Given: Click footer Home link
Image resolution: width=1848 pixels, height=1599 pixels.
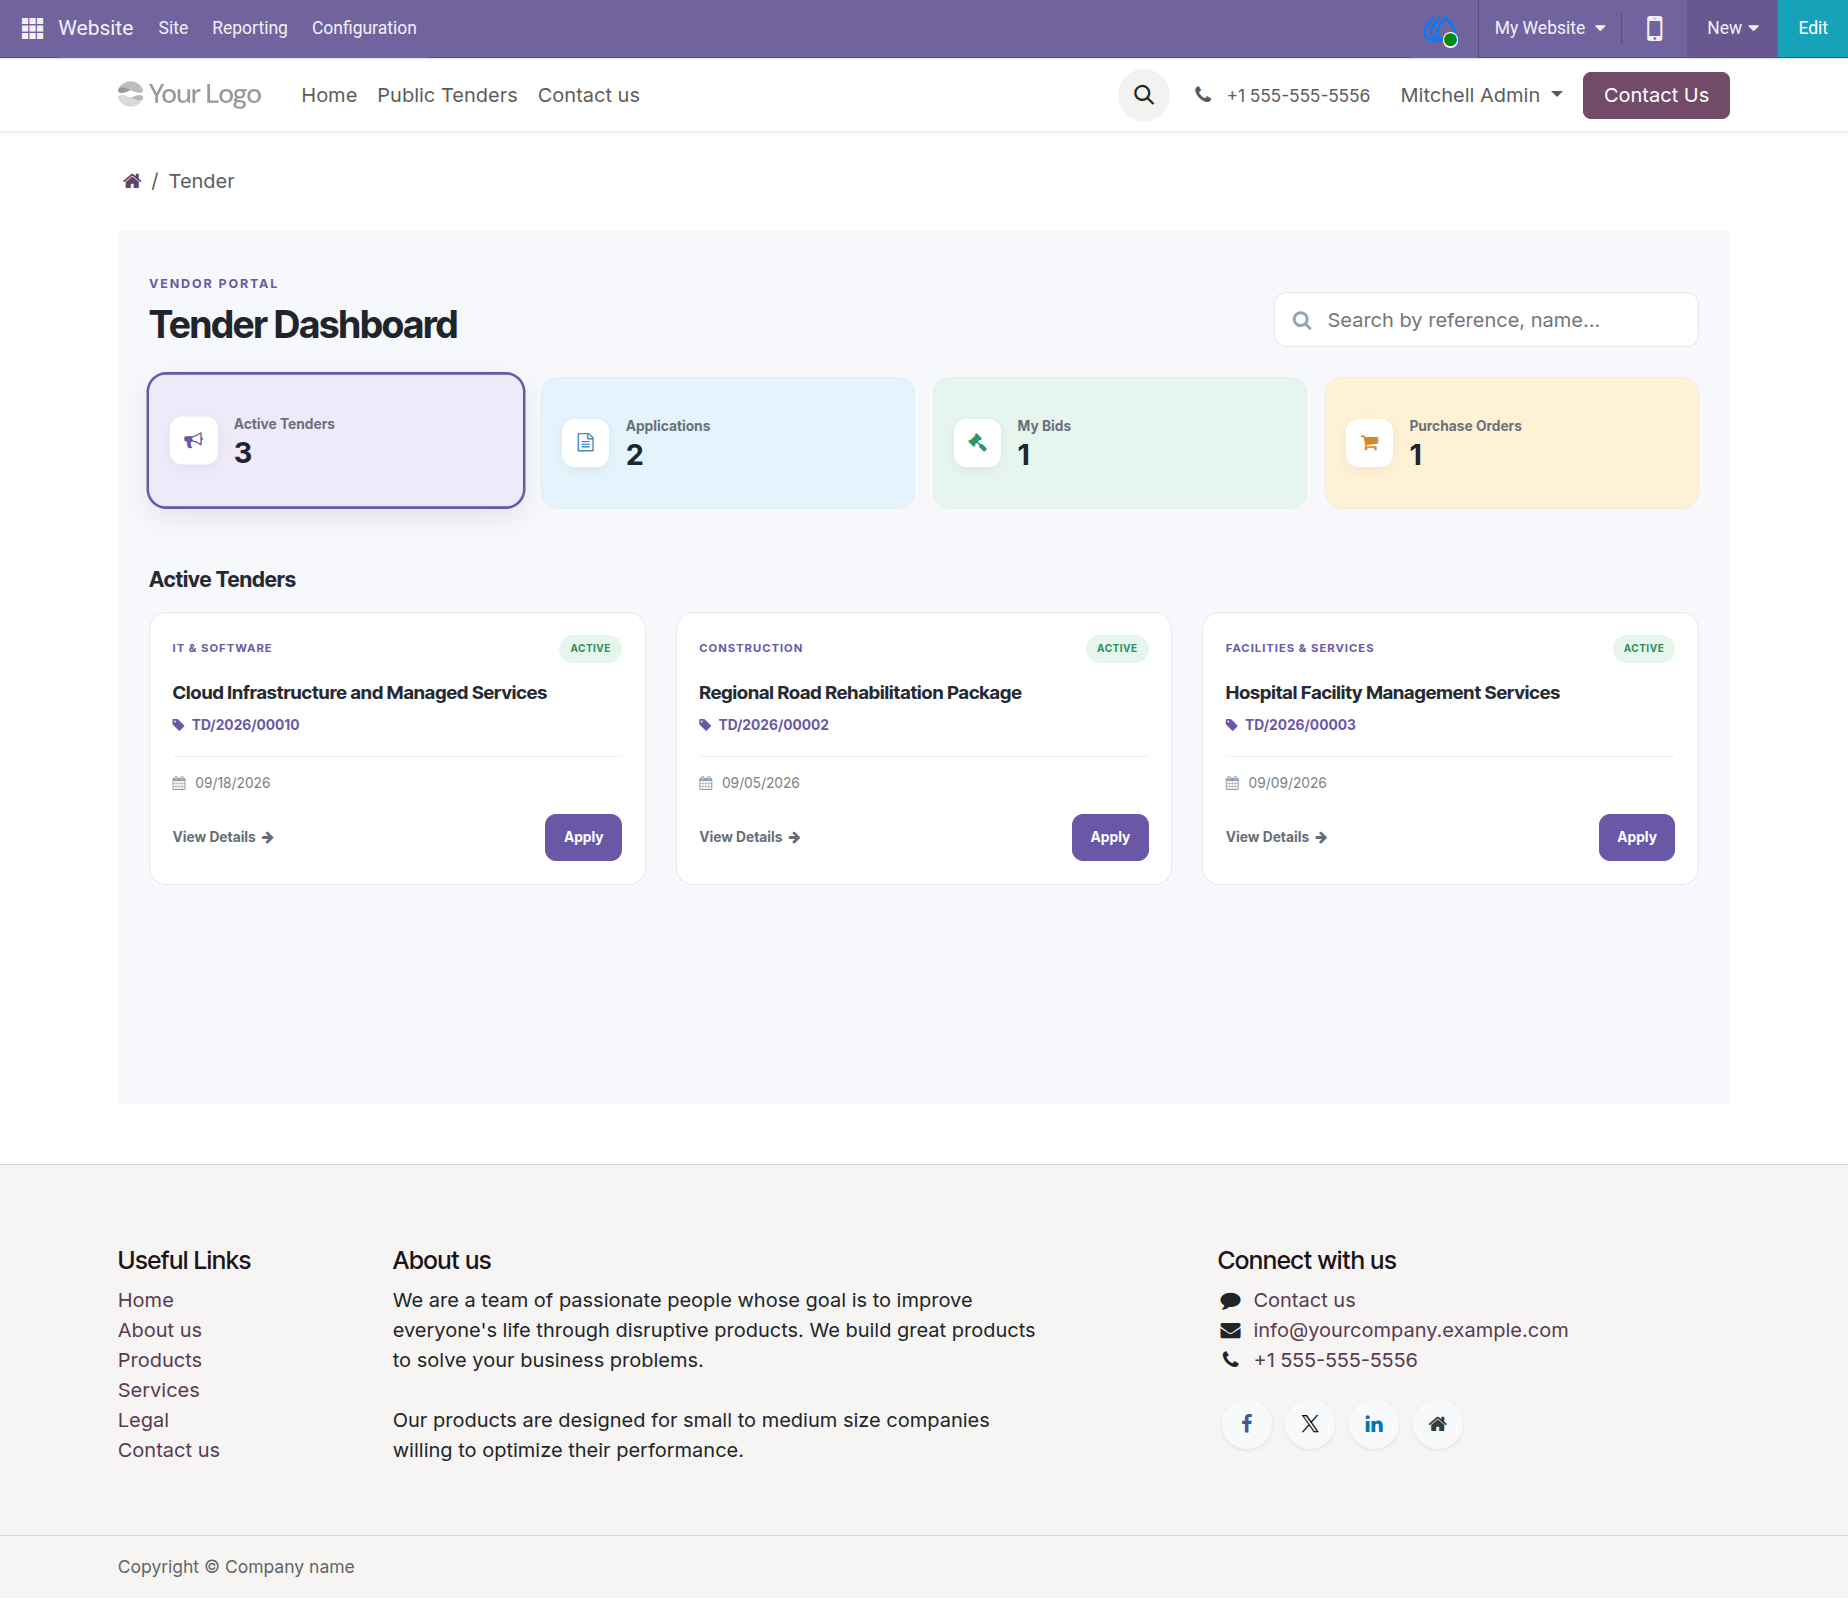Looking at the screenshot, I should click(x=146, y=1300).
